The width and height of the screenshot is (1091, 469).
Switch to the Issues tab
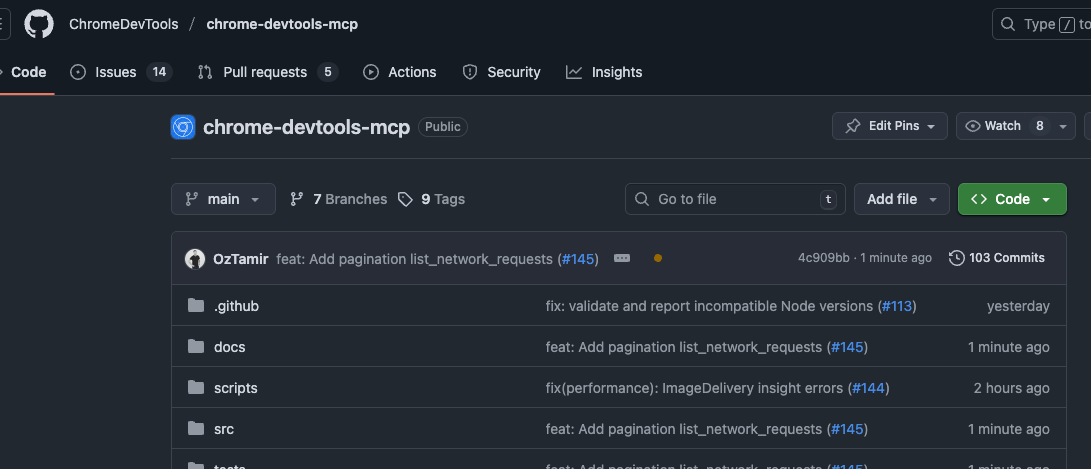pos(121,72)
